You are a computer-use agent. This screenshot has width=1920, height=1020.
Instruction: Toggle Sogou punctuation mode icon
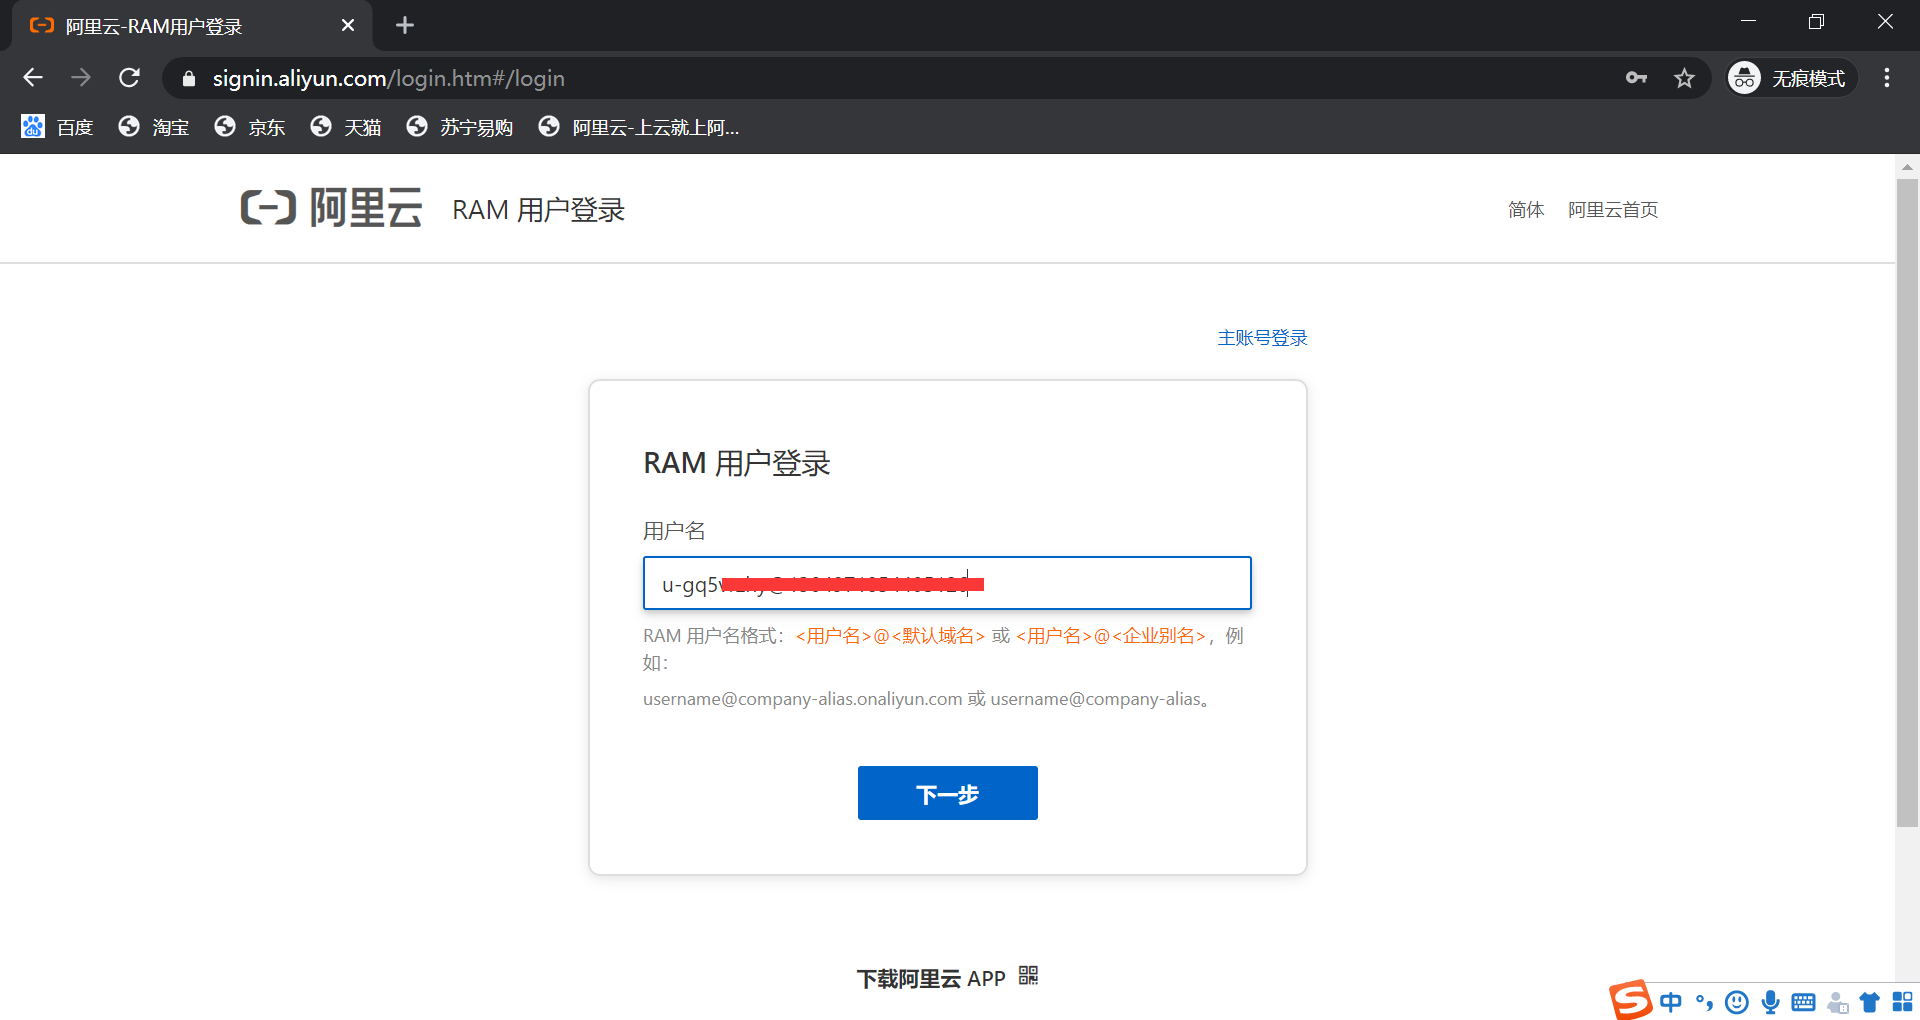(1704, 1002)
